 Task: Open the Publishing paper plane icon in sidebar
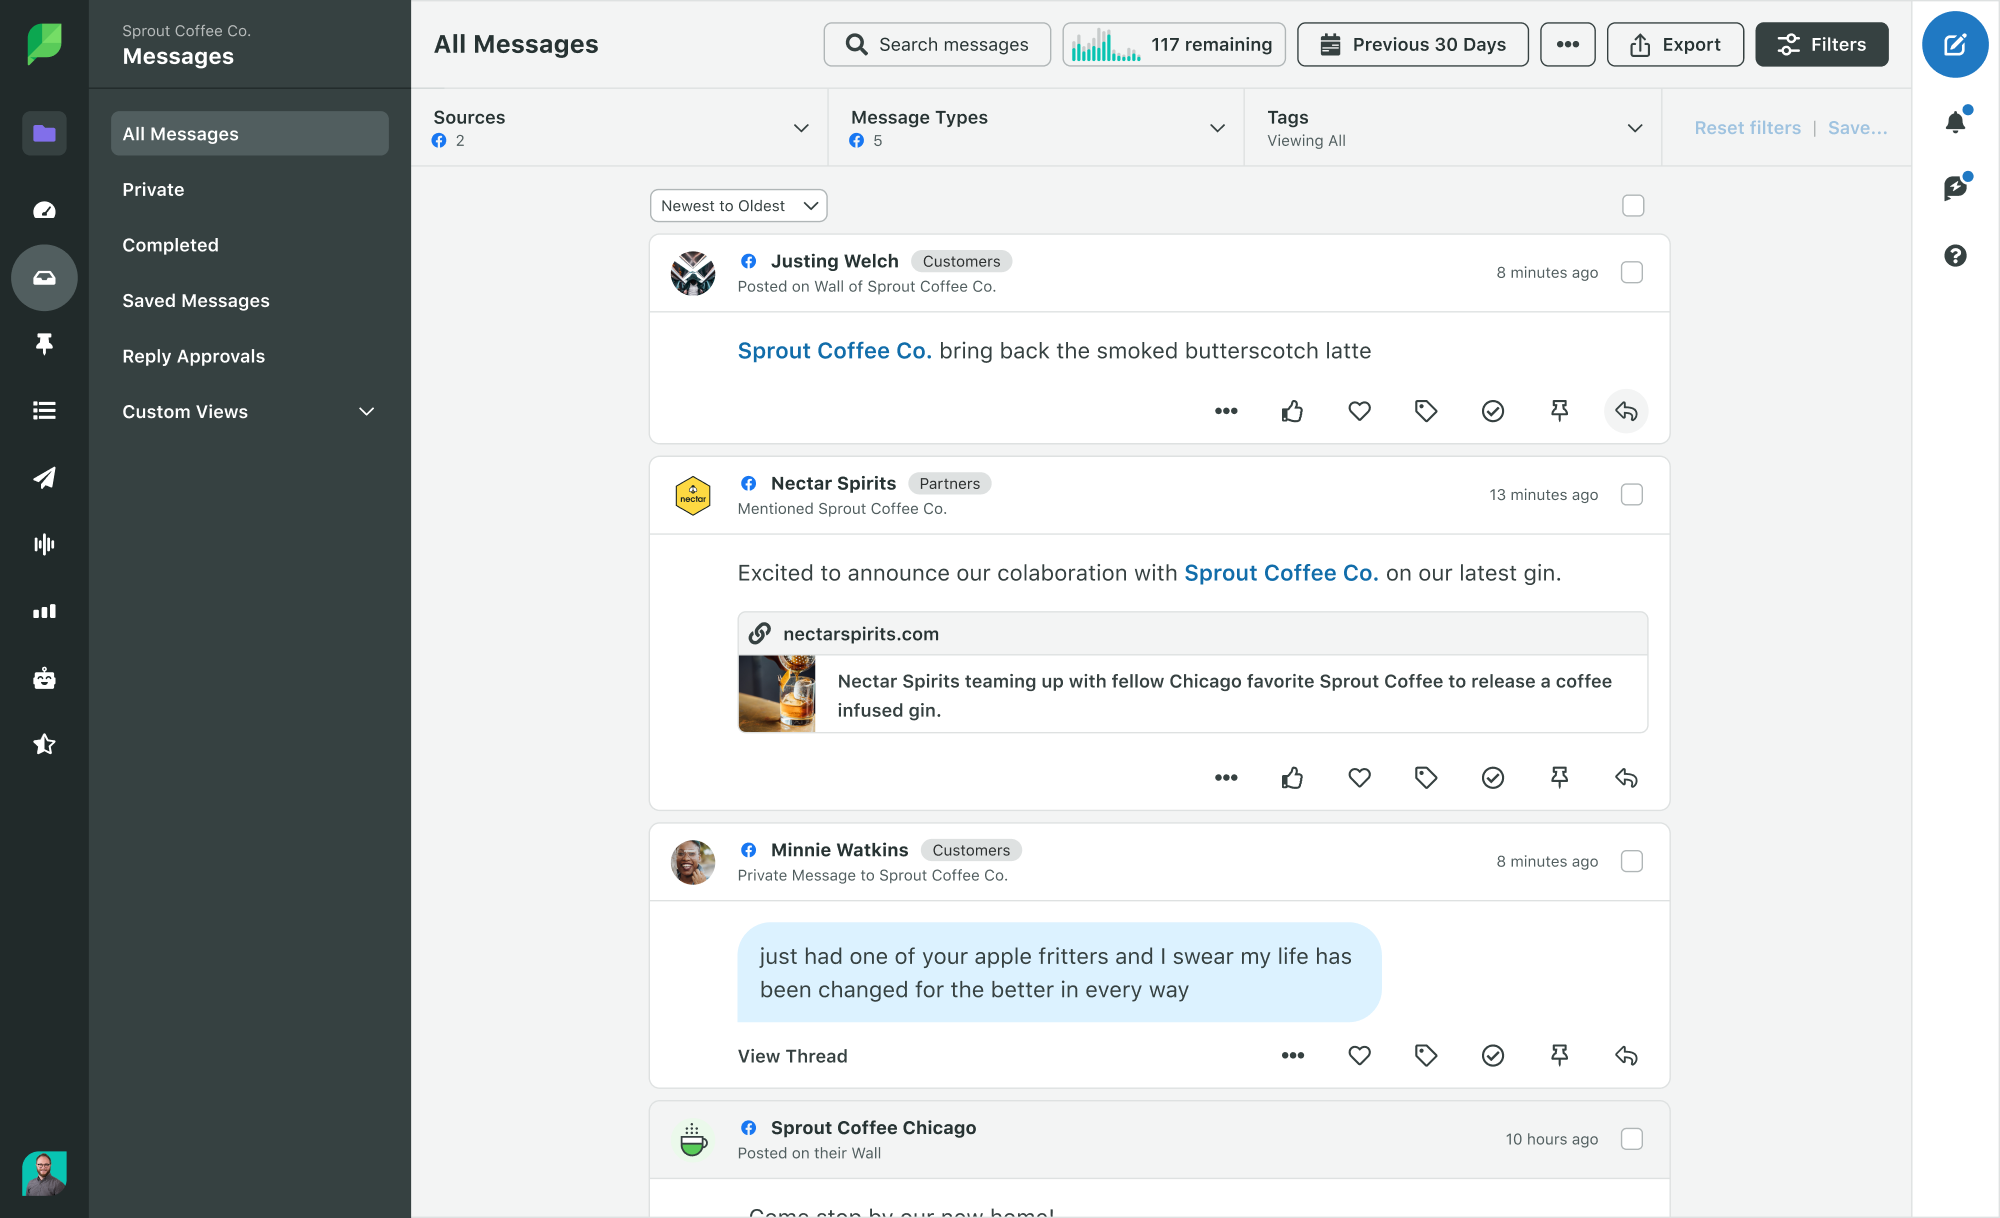(44, 478)
